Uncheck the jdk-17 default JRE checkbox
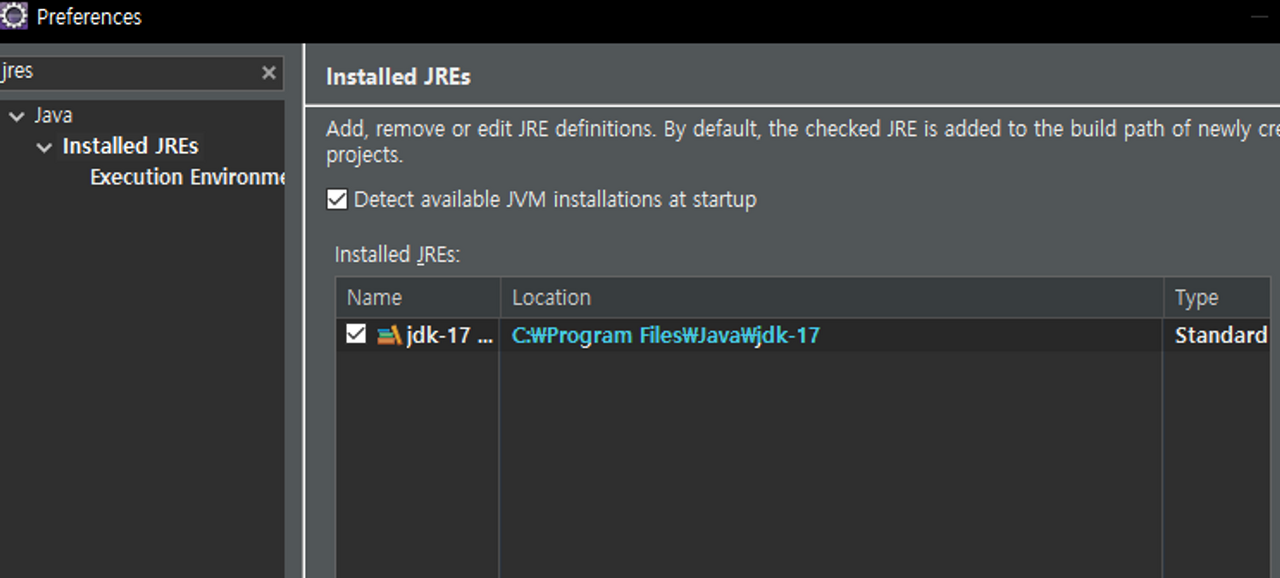1280x578 pixels. (x=356, y=334)
